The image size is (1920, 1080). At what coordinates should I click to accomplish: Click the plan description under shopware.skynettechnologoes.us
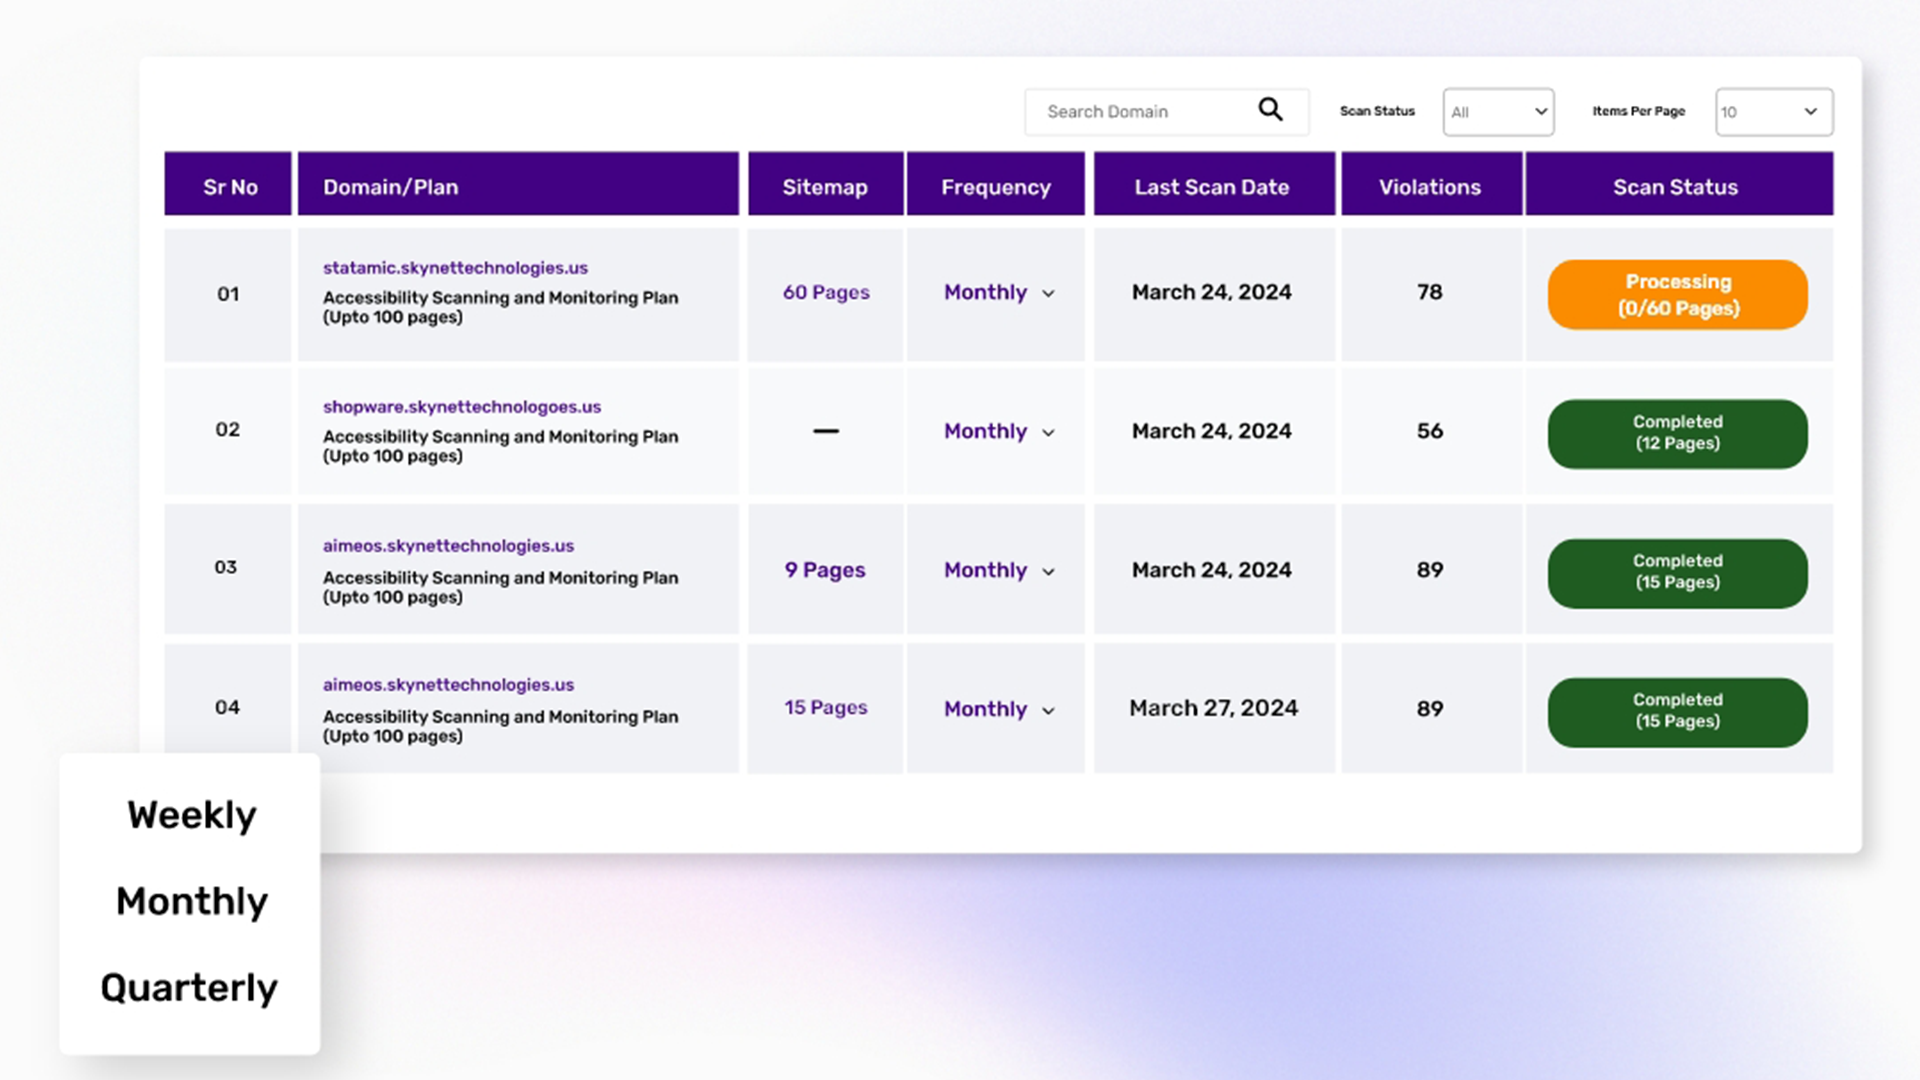500,446
